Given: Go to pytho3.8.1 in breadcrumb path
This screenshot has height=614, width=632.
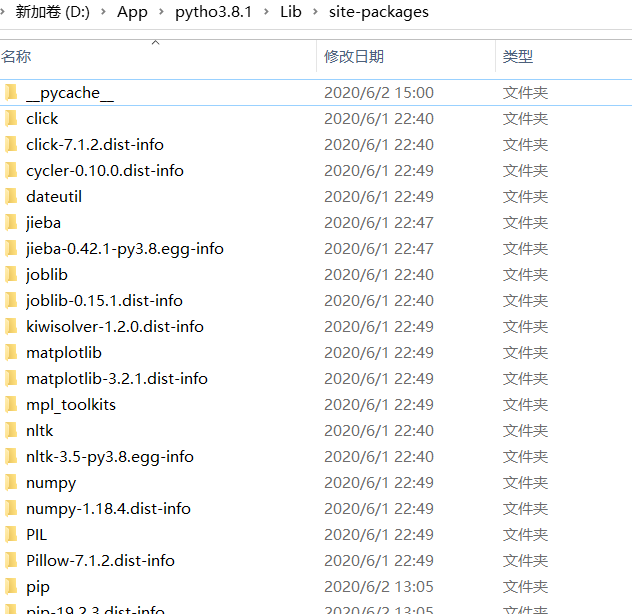Looking at the screenshot, I should (x=214, y=12).
